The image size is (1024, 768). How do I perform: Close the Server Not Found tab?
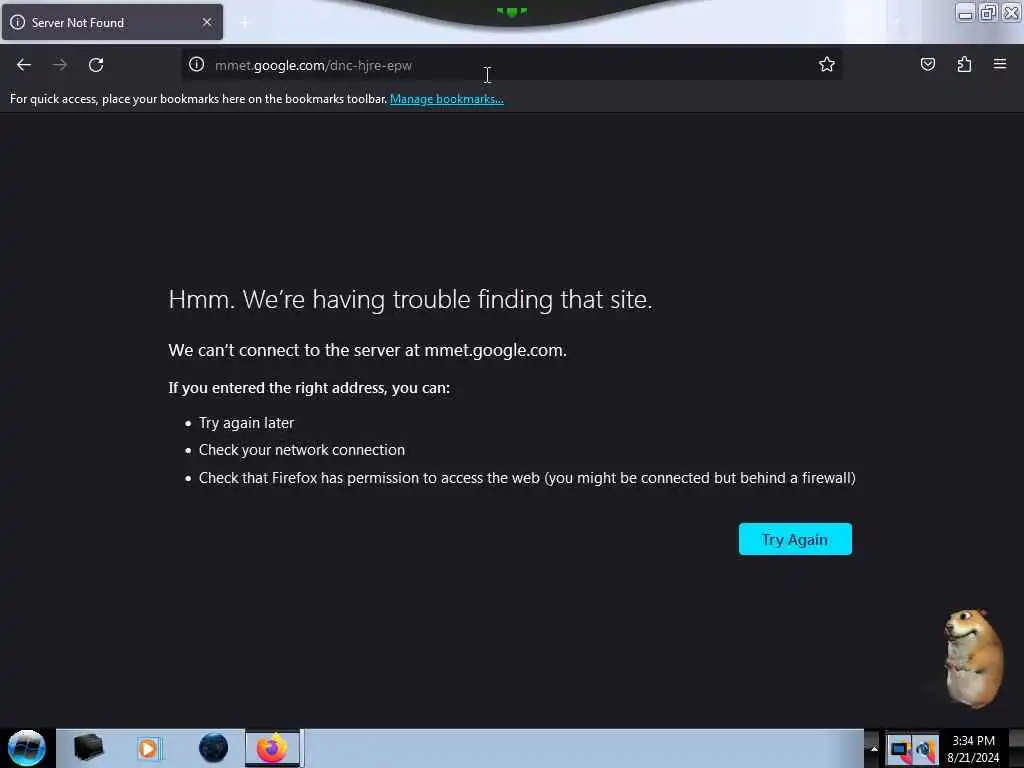tap(207, 22)
